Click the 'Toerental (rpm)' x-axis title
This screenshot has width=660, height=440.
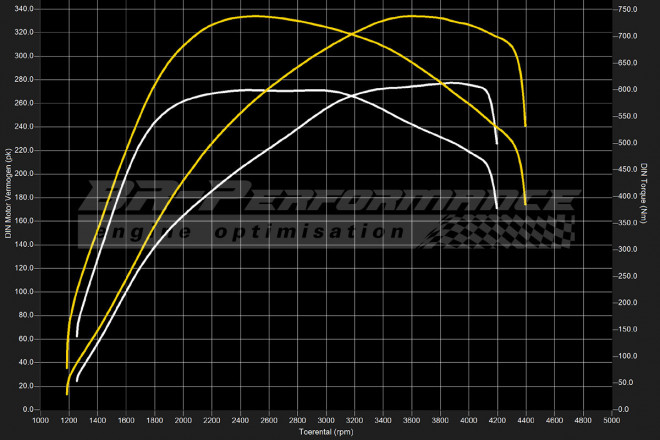tap(326, 432)
